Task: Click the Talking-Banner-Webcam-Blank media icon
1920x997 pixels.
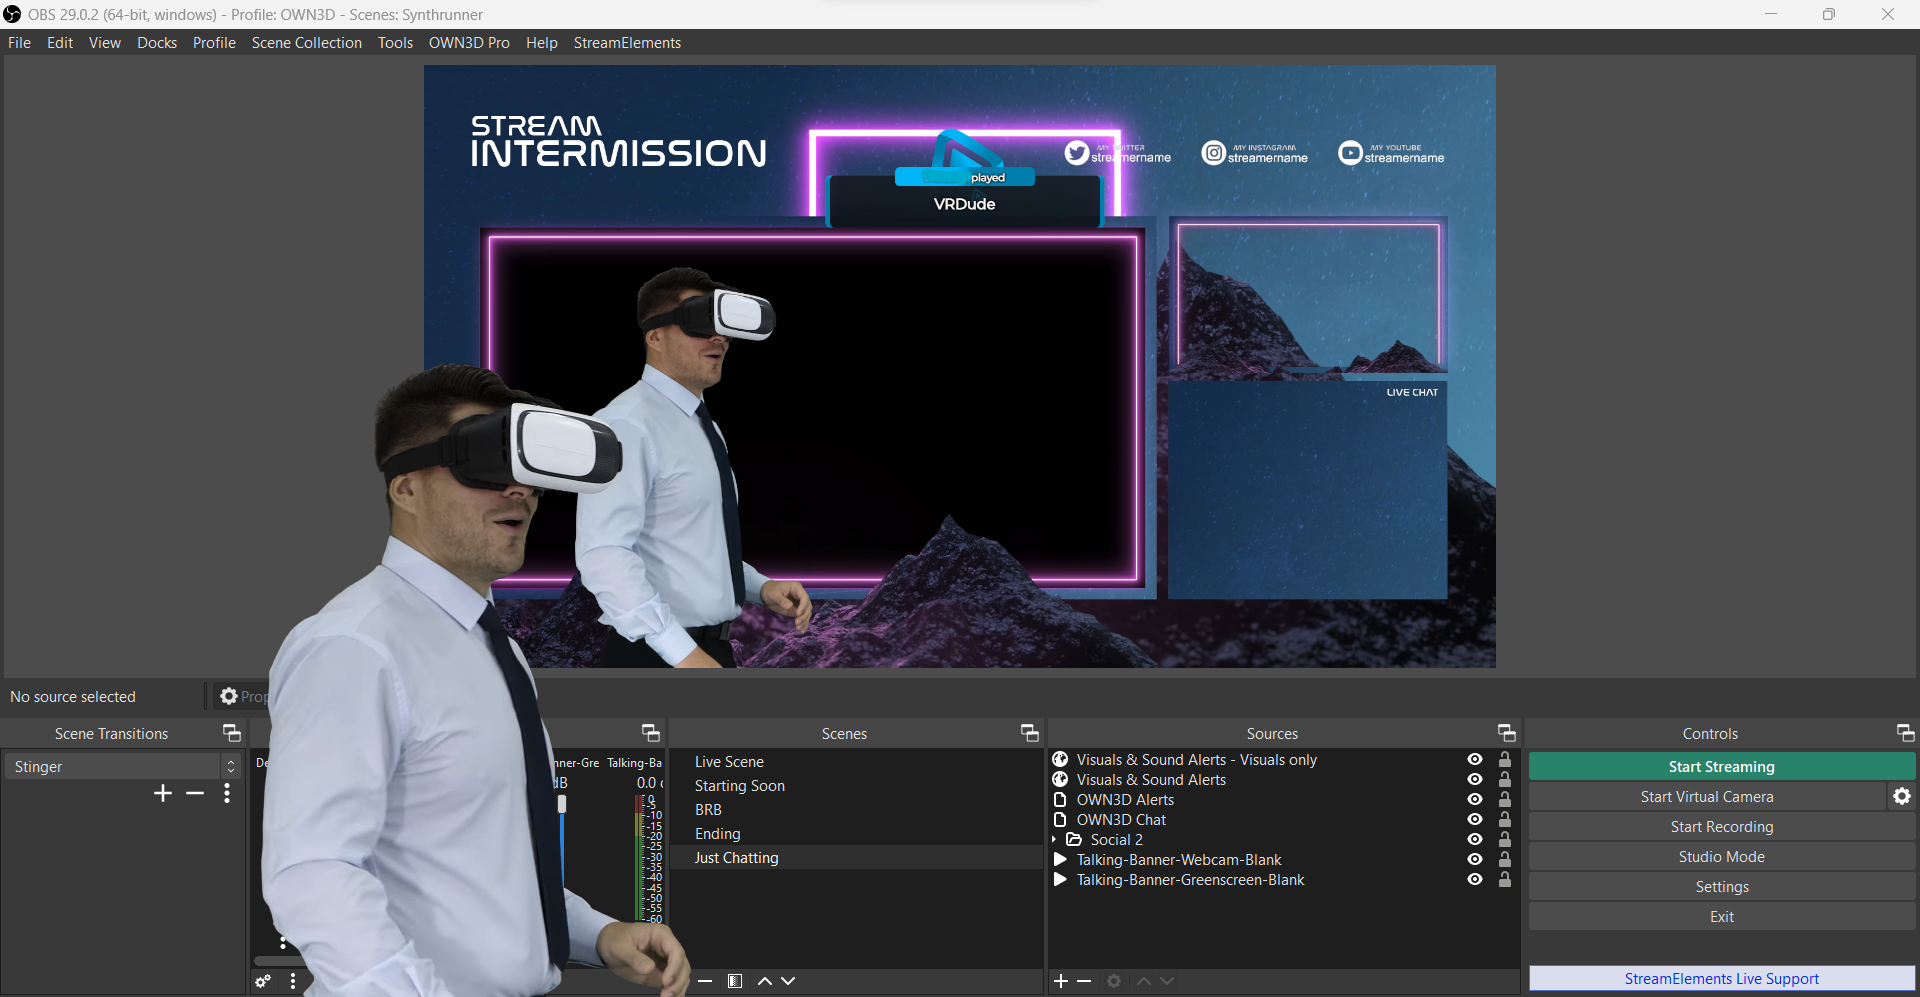Action: coord(1060,859)
